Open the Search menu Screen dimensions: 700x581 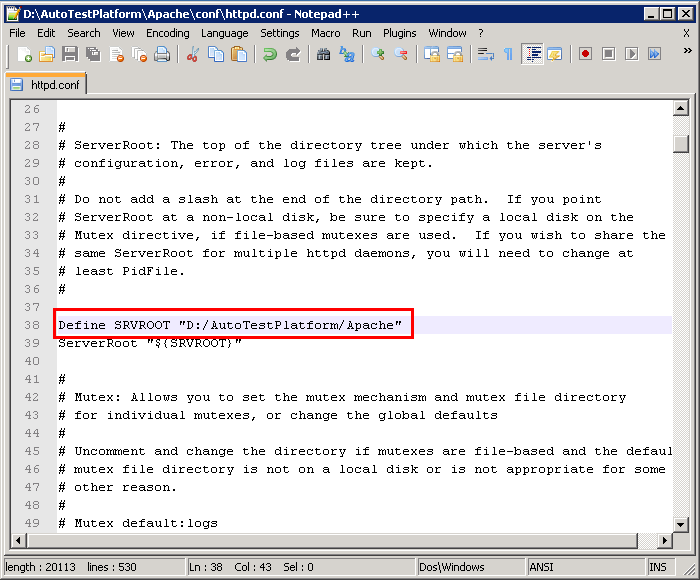(84, 33)
